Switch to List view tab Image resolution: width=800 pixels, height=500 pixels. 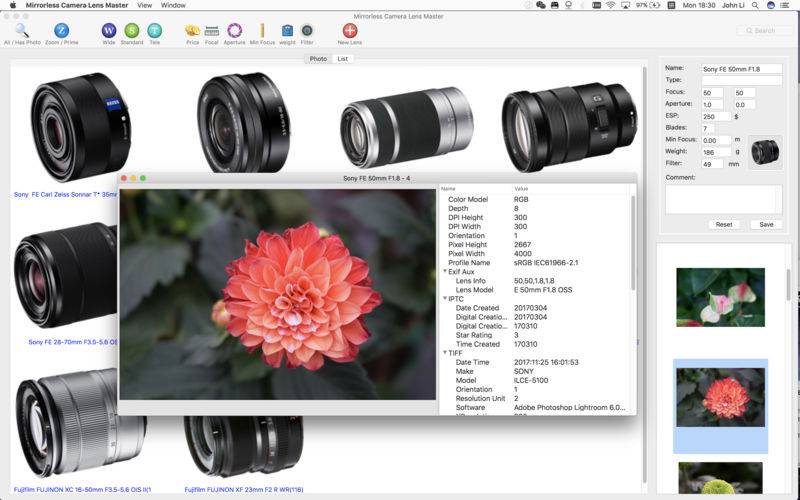point(343,59)
